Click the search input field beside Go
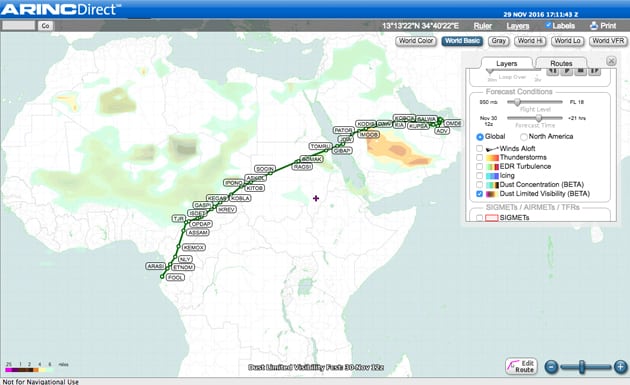The width and height of the screenshot is (630, 385). click(19, 25)
